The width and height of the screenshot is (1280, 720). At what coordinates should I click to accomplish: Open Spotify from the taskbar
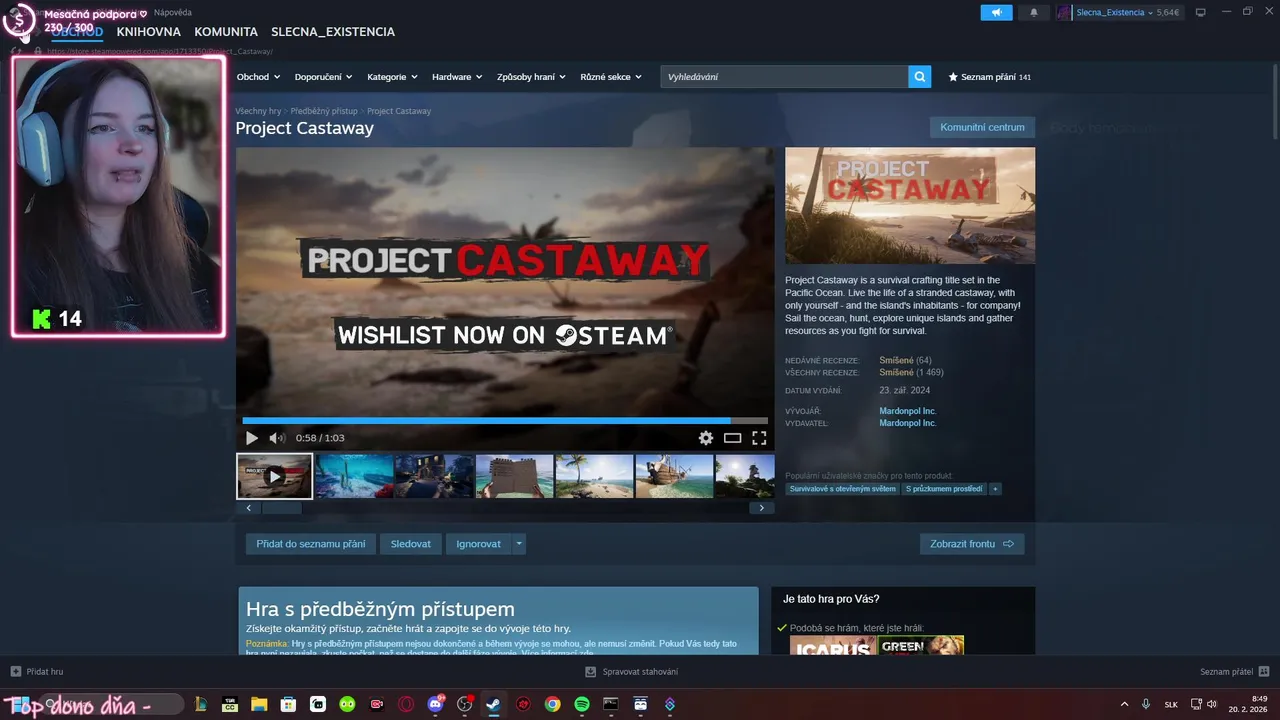(581, 704)
